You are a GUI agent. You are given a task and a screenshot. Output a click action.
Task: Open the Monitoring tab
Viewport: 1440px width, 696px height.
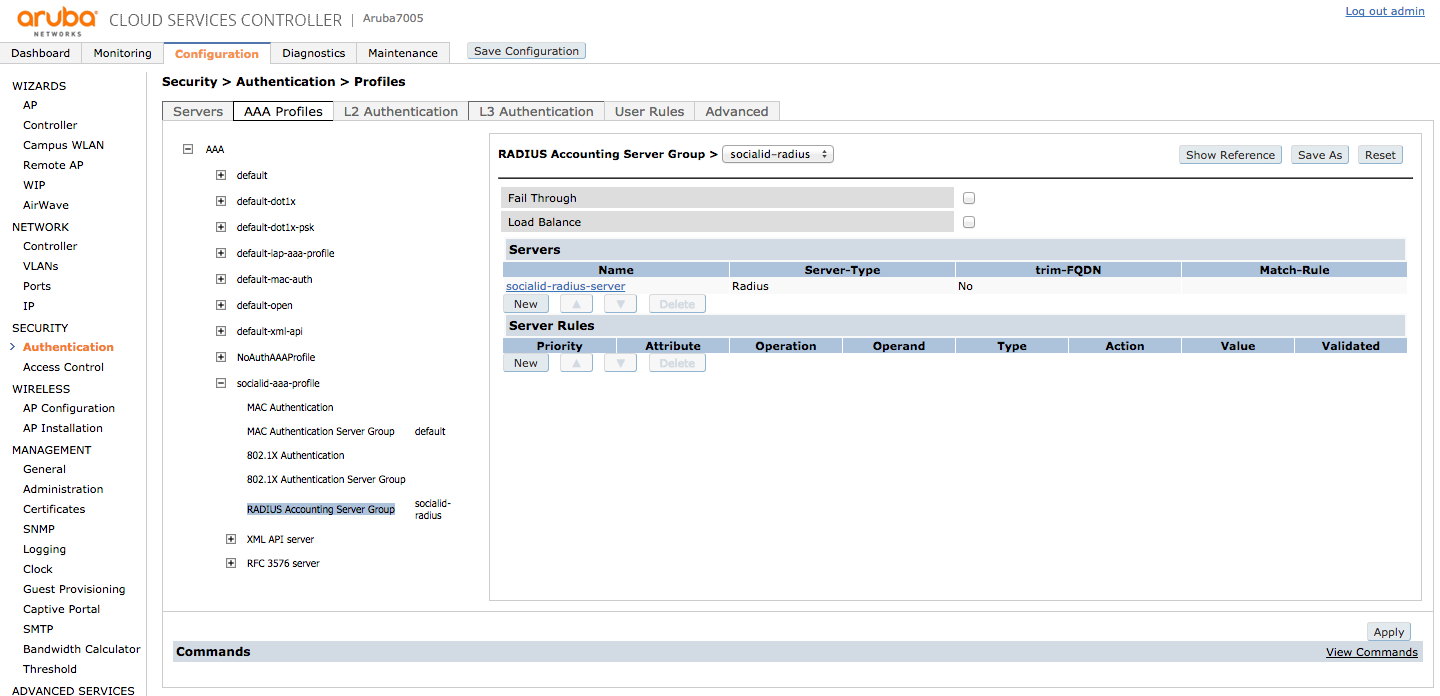point(122,53)
